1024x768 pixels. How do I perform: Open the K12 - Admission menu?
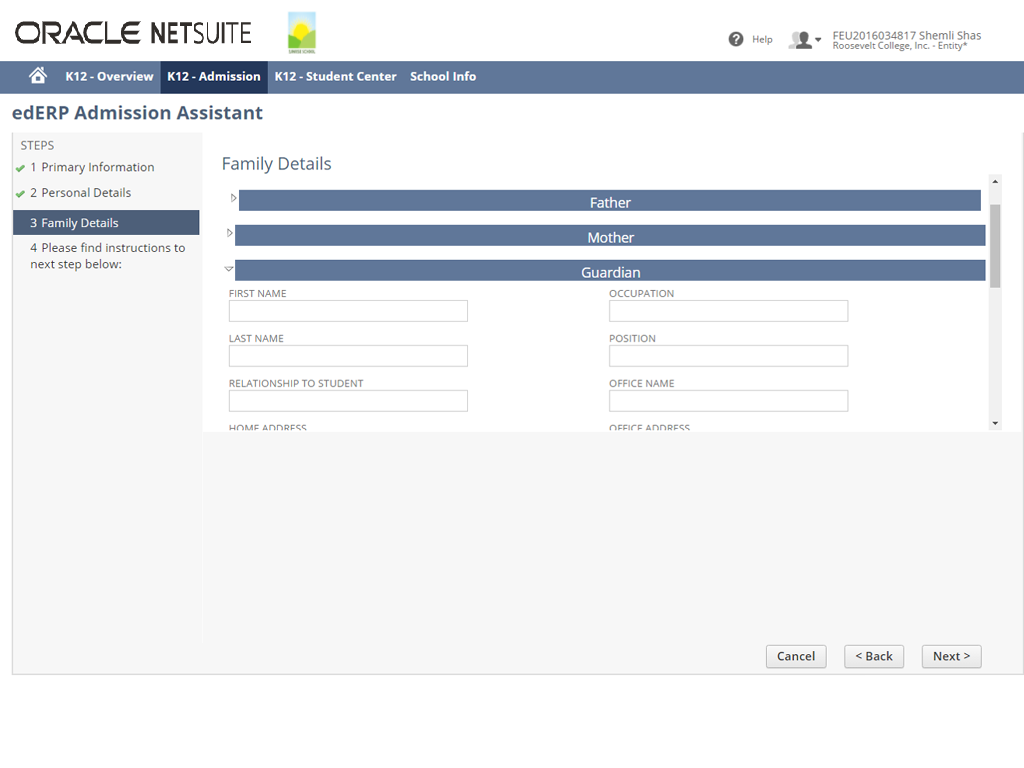tap(214, 76)
